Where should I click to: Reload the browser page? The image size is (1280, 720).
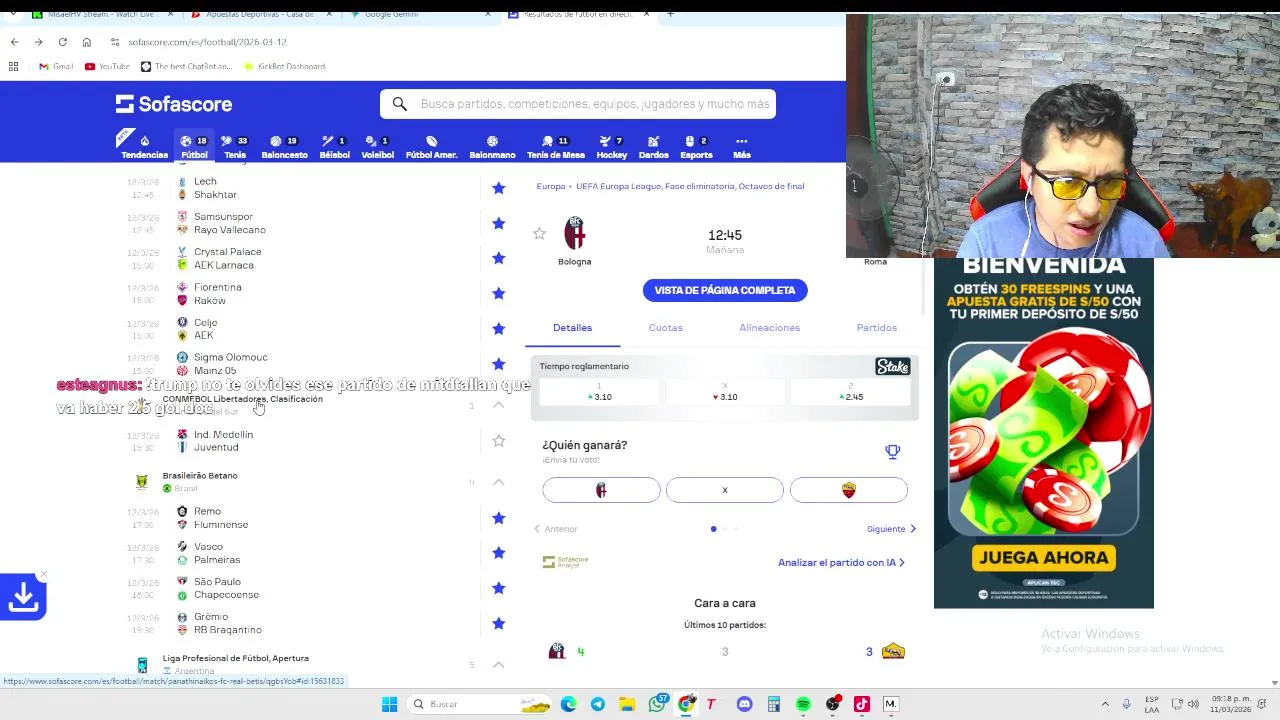[62, 42]
